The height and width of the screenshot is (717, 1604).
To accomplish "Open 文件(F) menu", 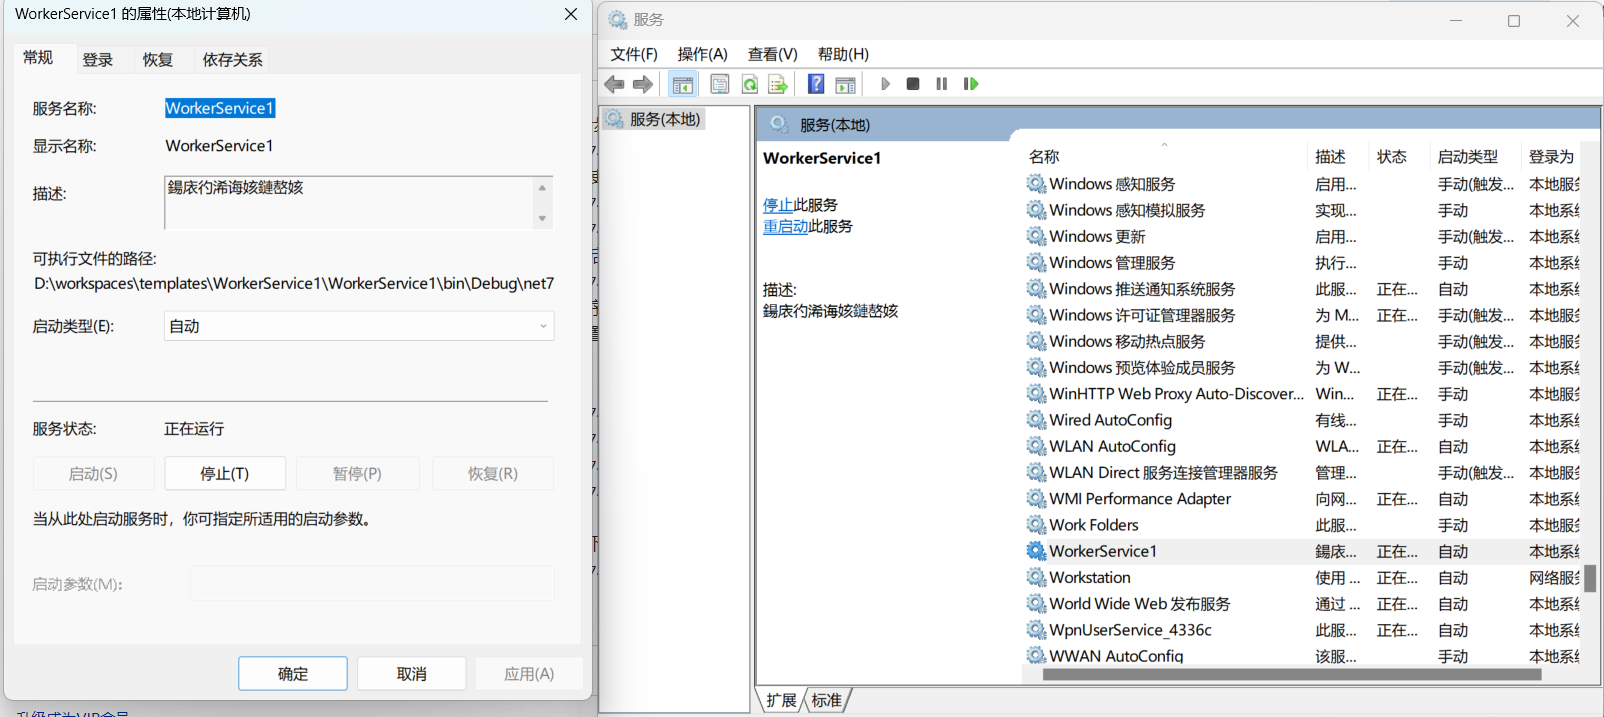I will click(x=634, y=54).
